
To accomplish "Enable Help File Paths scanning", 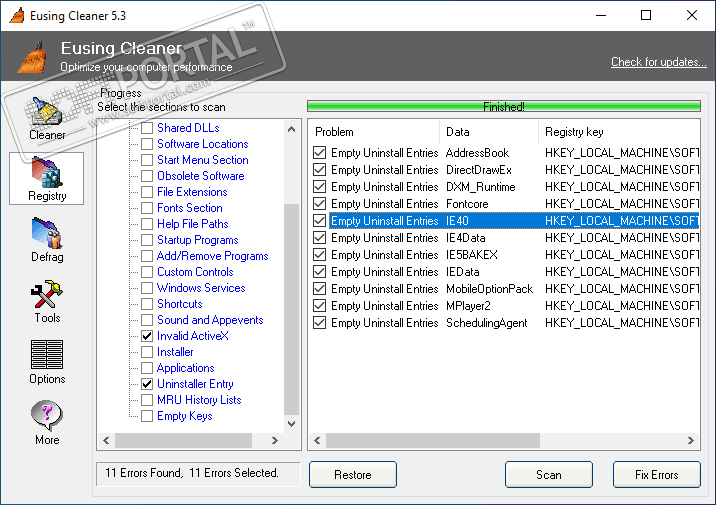I will tap(147, 224).
